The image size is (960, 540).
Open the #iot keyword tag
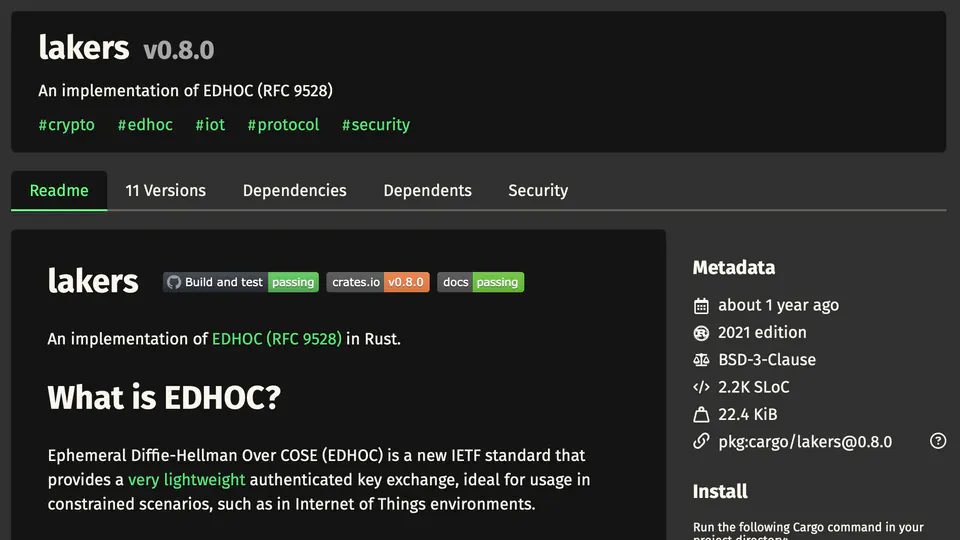pos(210,125)
